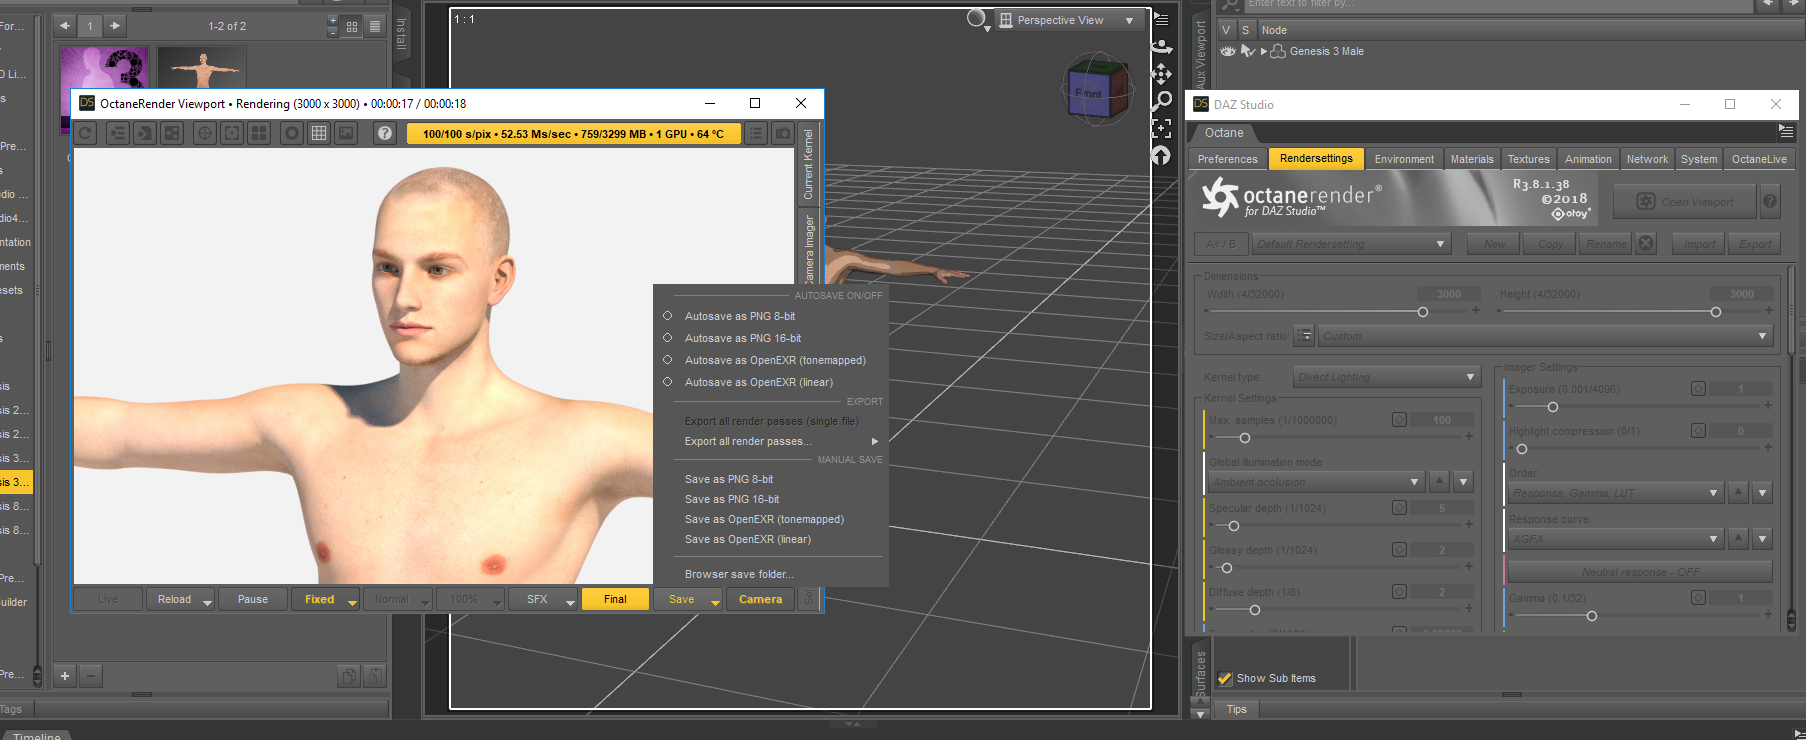Click the restart render icon in OctaneRender Viewport
This screenshot has height=740, width=1806.
(86, 133)
